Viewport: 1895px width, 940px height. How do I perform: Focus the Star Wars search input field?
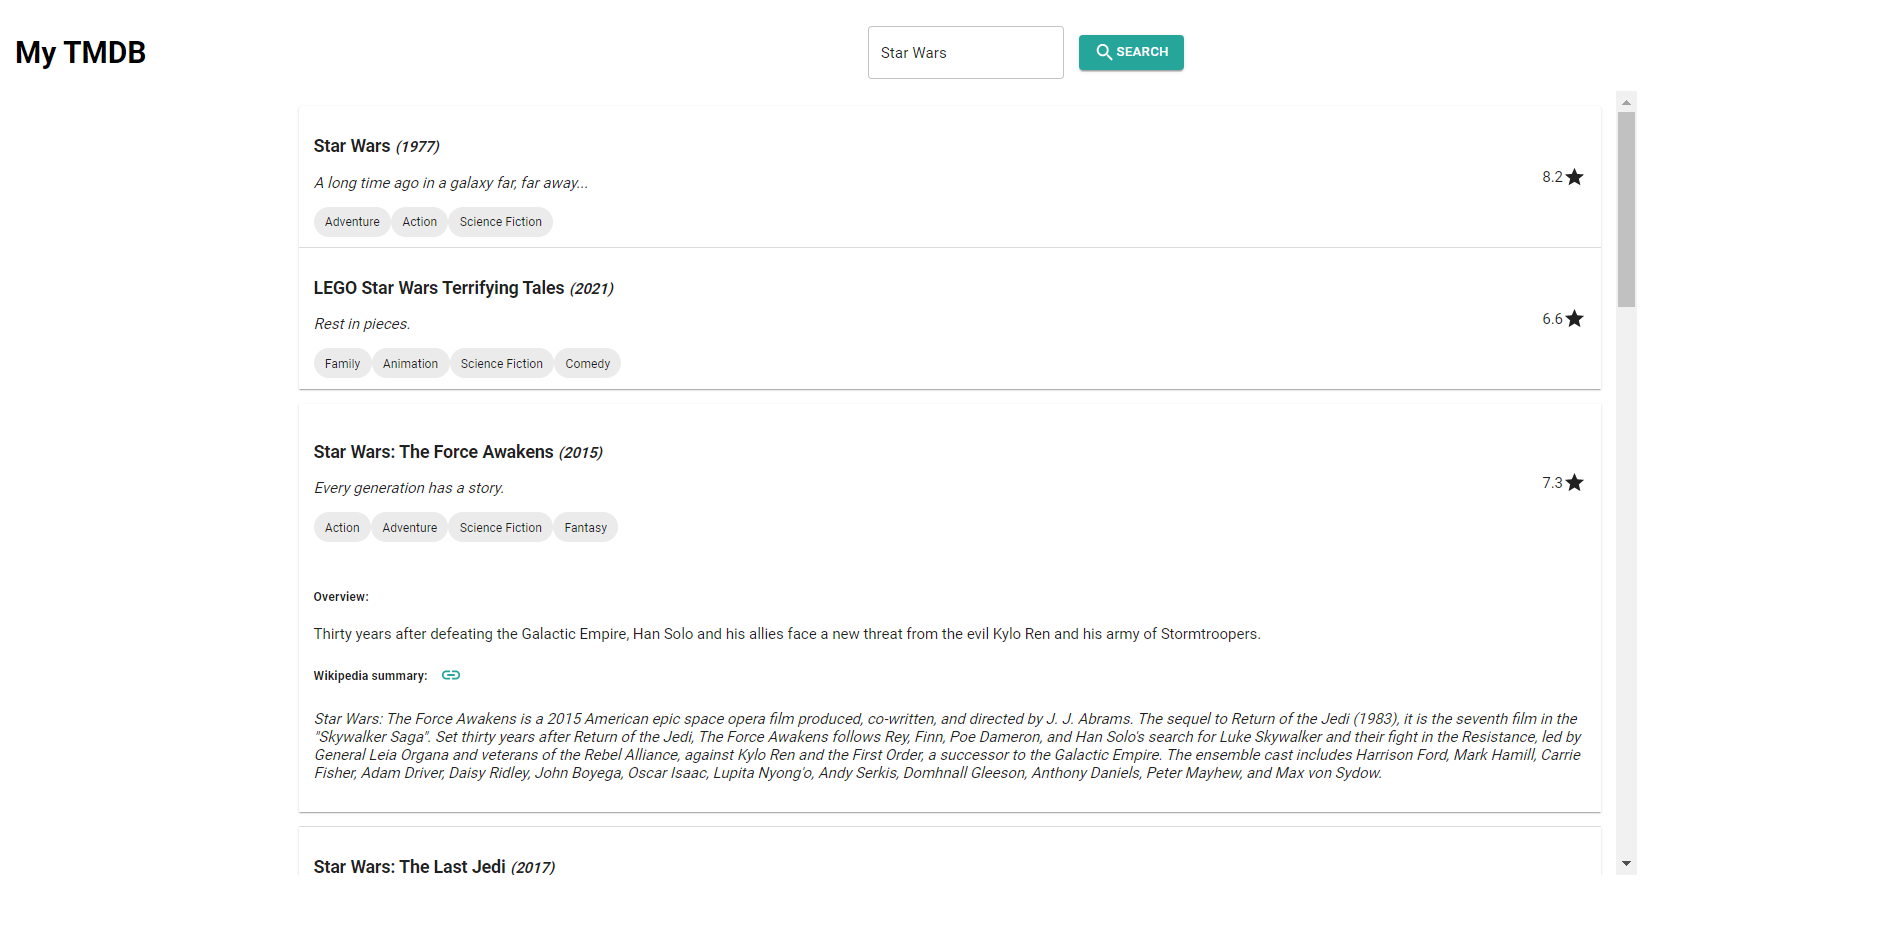click(x=965, y=52)
